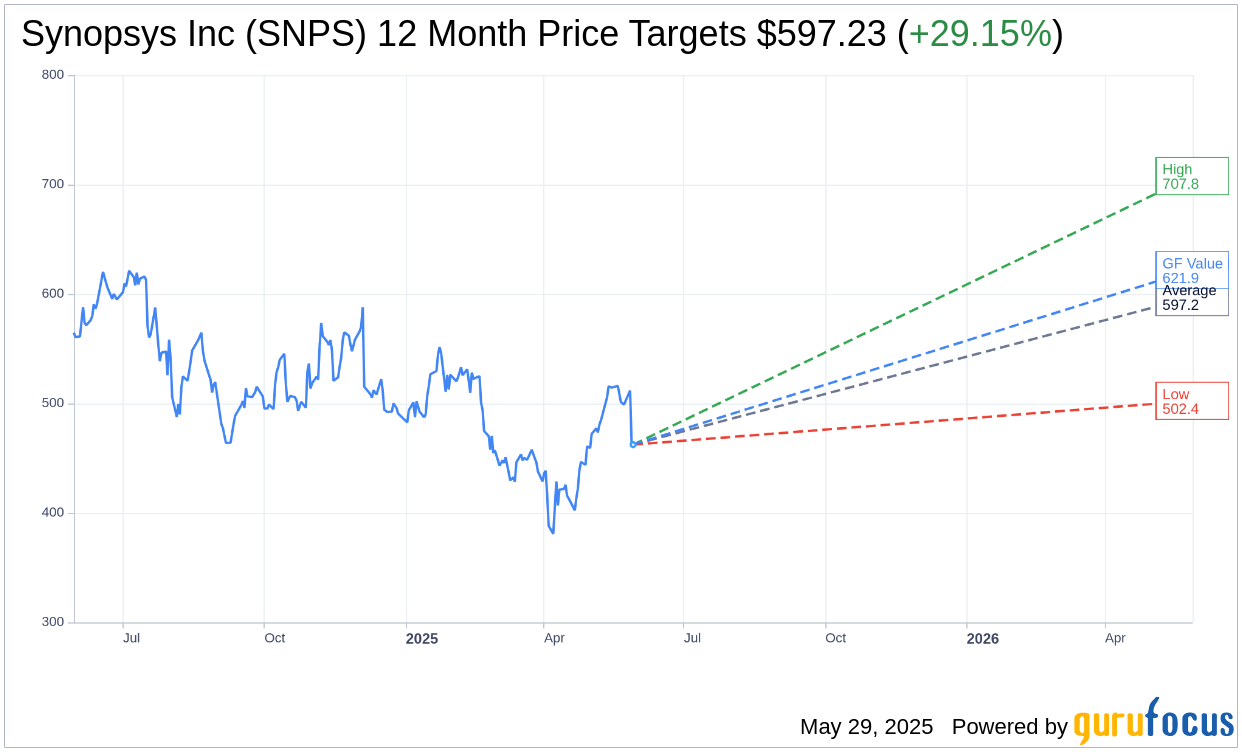The height and width of the screenshot is (752, 1242).
Task: Click the 800 y-axis label
Action: [x=52, y=75]
